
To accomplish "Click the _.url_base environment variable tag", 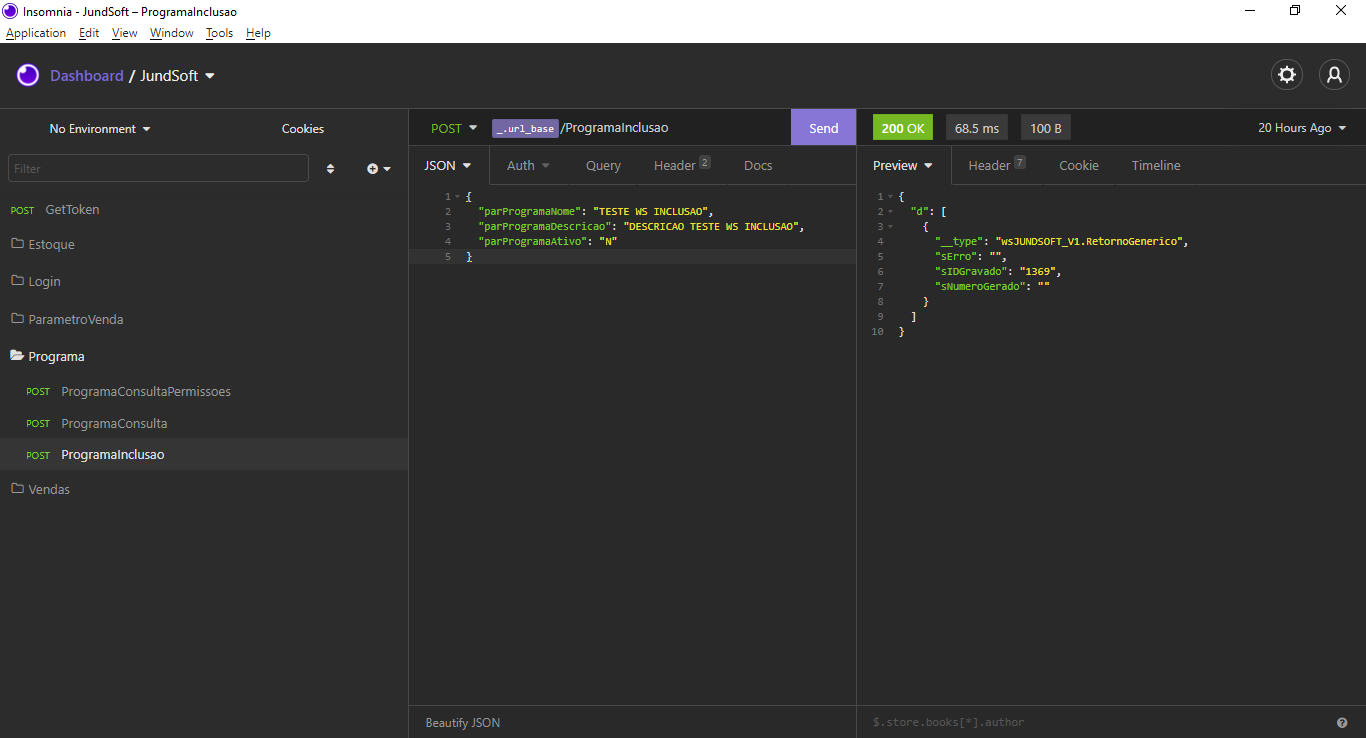I will [x=525, y=128].
